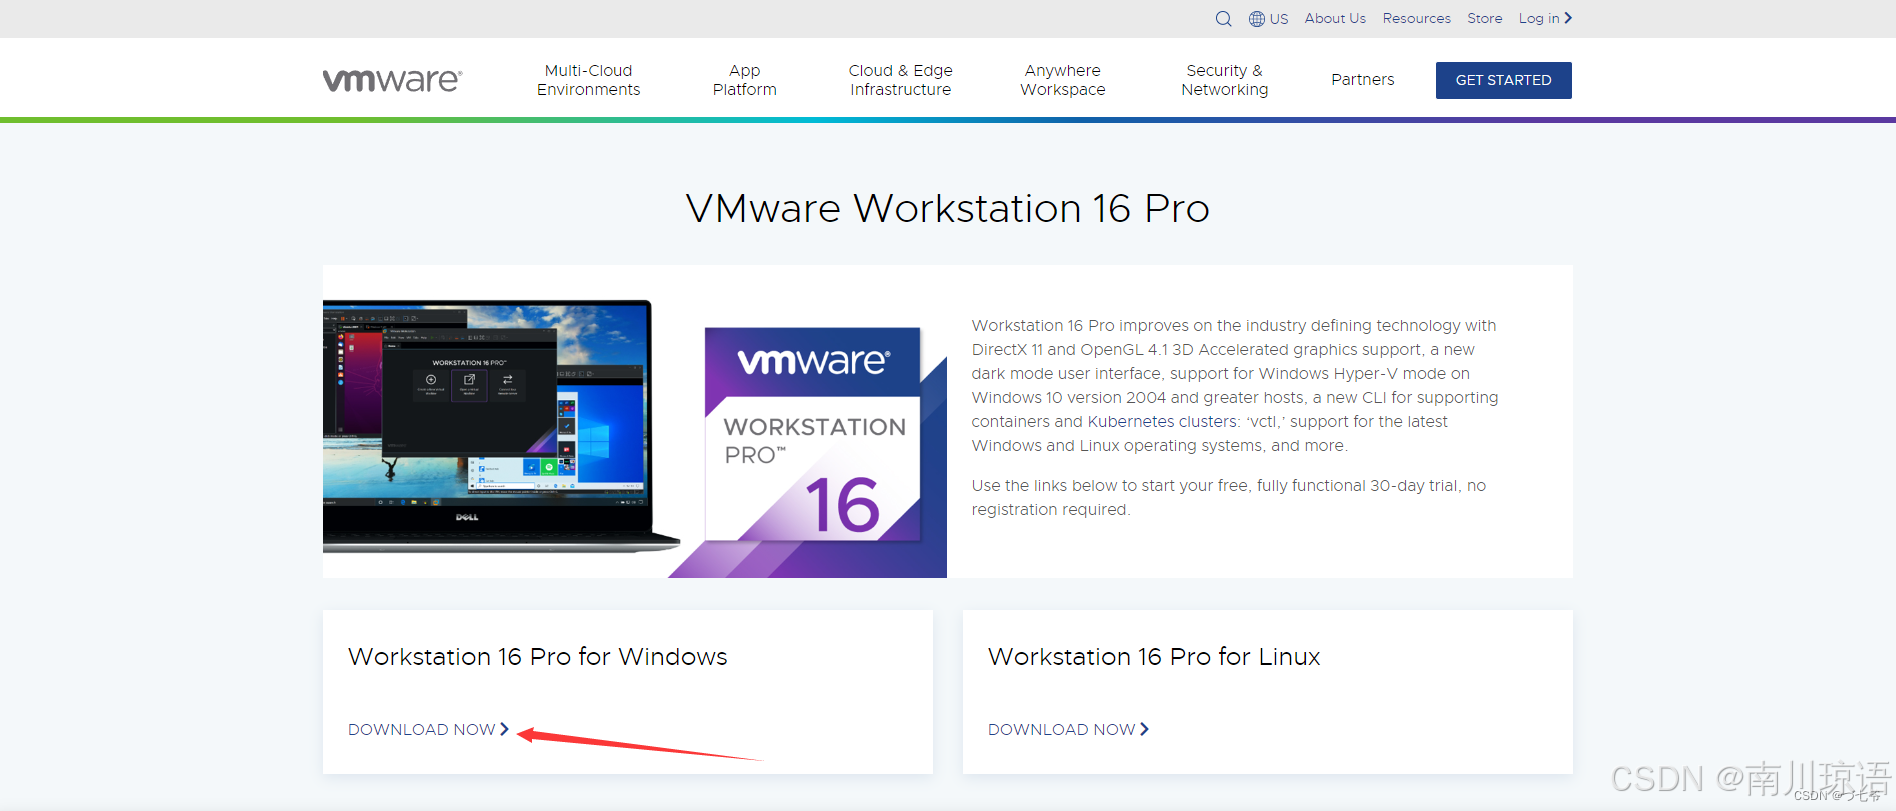
Task: Open Anywhere Workspace menu
Action: coord(1062,80)
